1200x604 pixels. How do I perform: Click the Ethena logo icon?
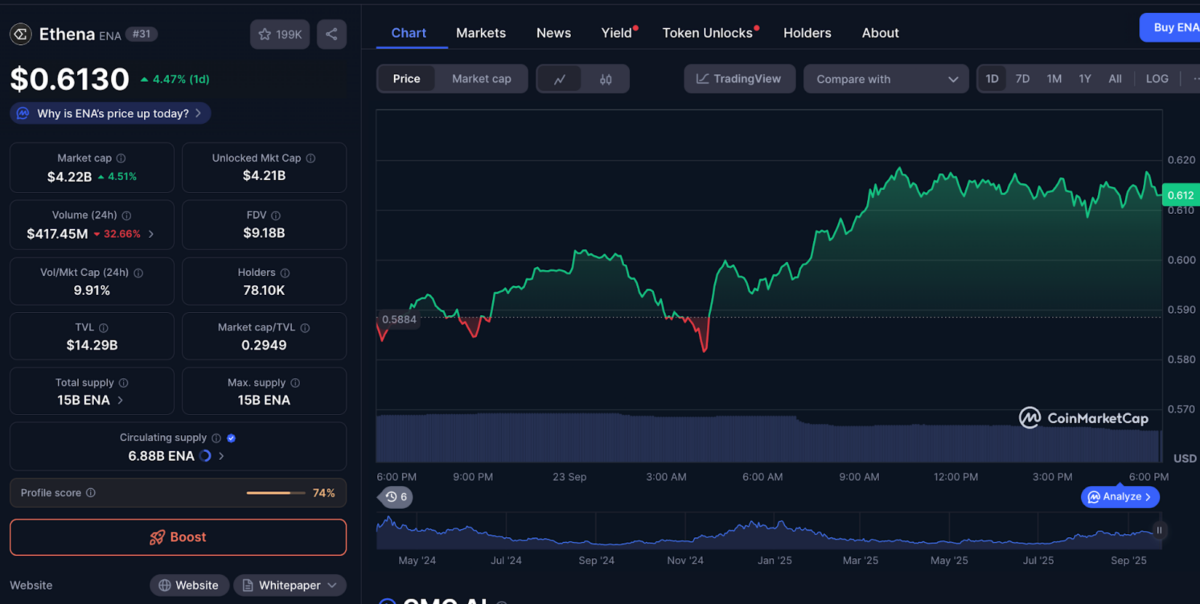pos(20,34)
